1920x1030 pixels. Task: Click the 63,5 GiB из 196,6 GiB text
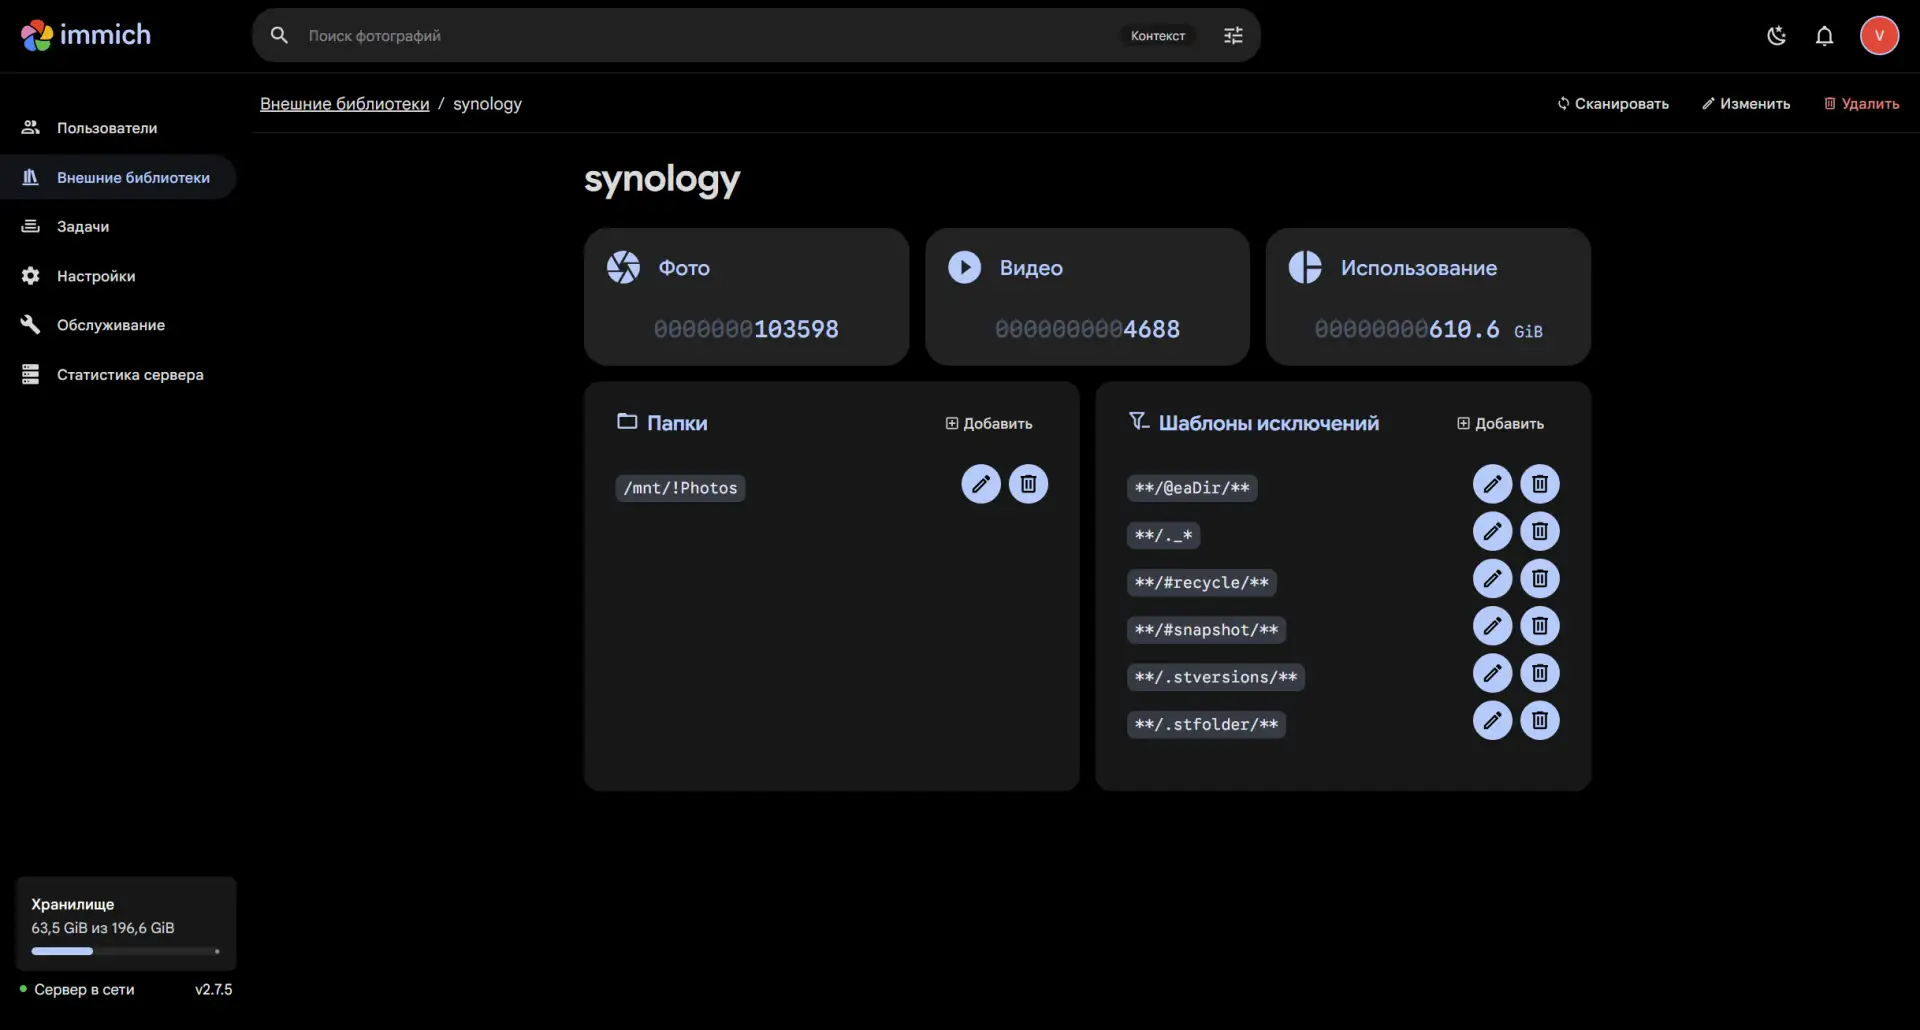103,928
